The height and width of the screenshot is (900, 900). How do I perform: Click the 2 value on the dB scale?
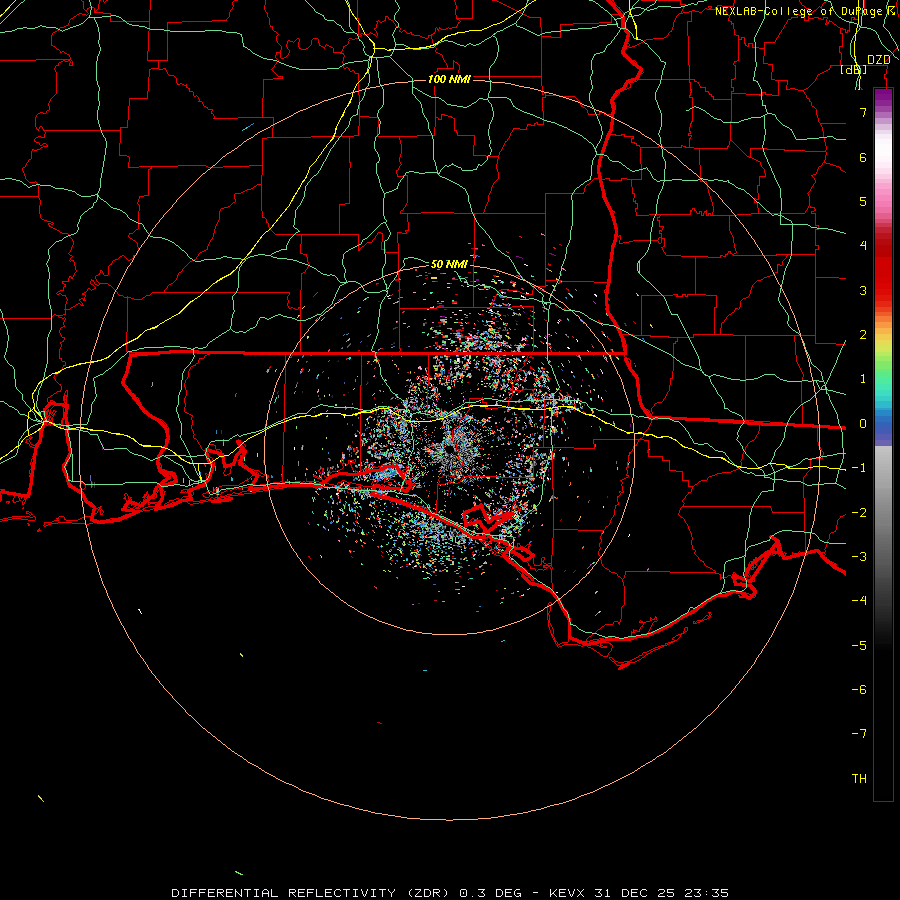pyautogui.click(x=863, y=335)
